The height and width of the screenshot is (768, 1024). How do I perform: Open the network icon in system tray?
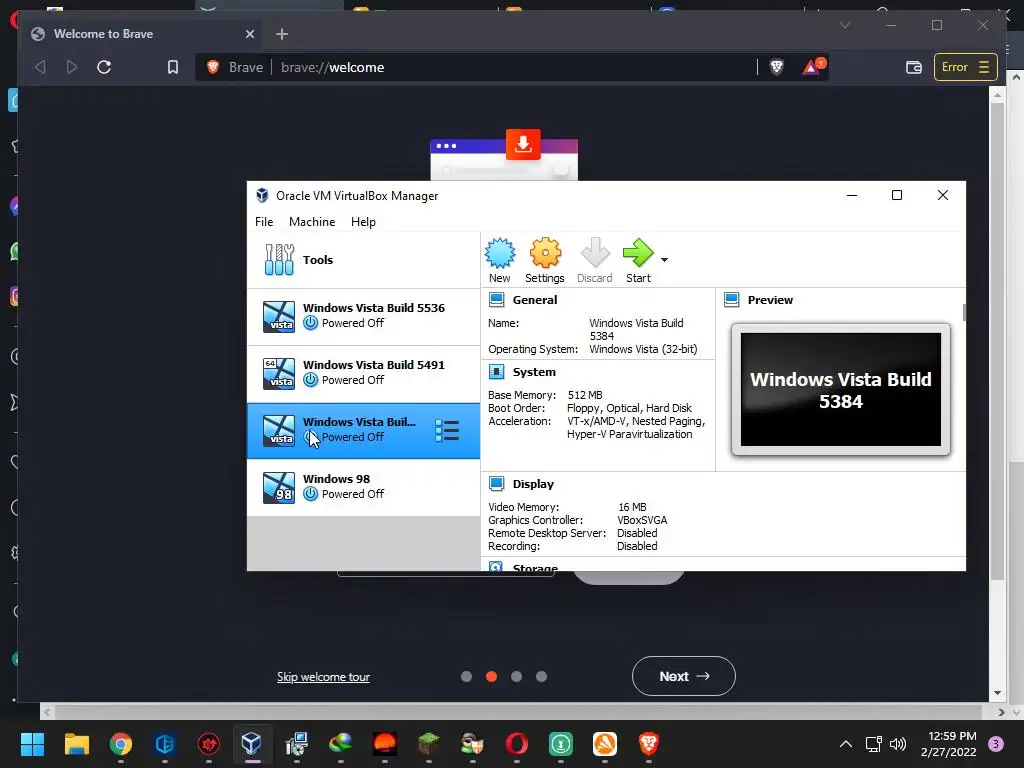click(873, 744)
